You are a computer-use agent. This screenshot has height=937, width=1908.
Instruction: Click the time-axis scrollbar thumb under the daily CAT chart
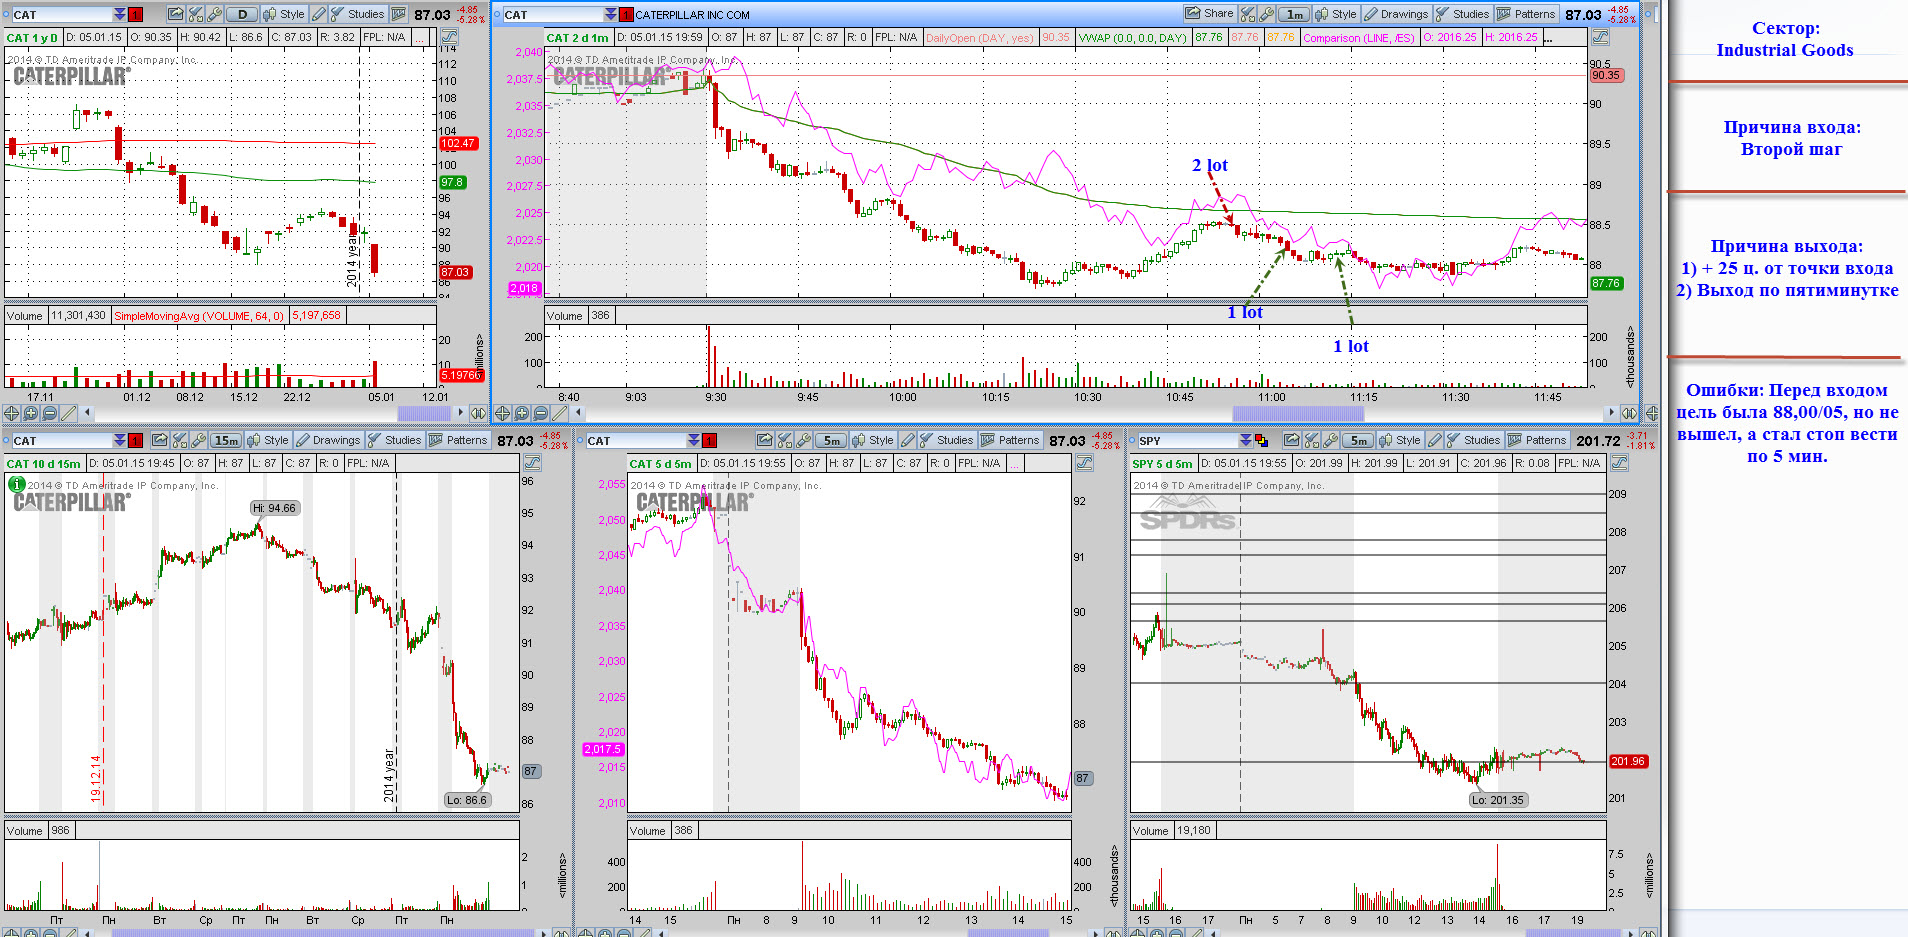pos(424,413)
